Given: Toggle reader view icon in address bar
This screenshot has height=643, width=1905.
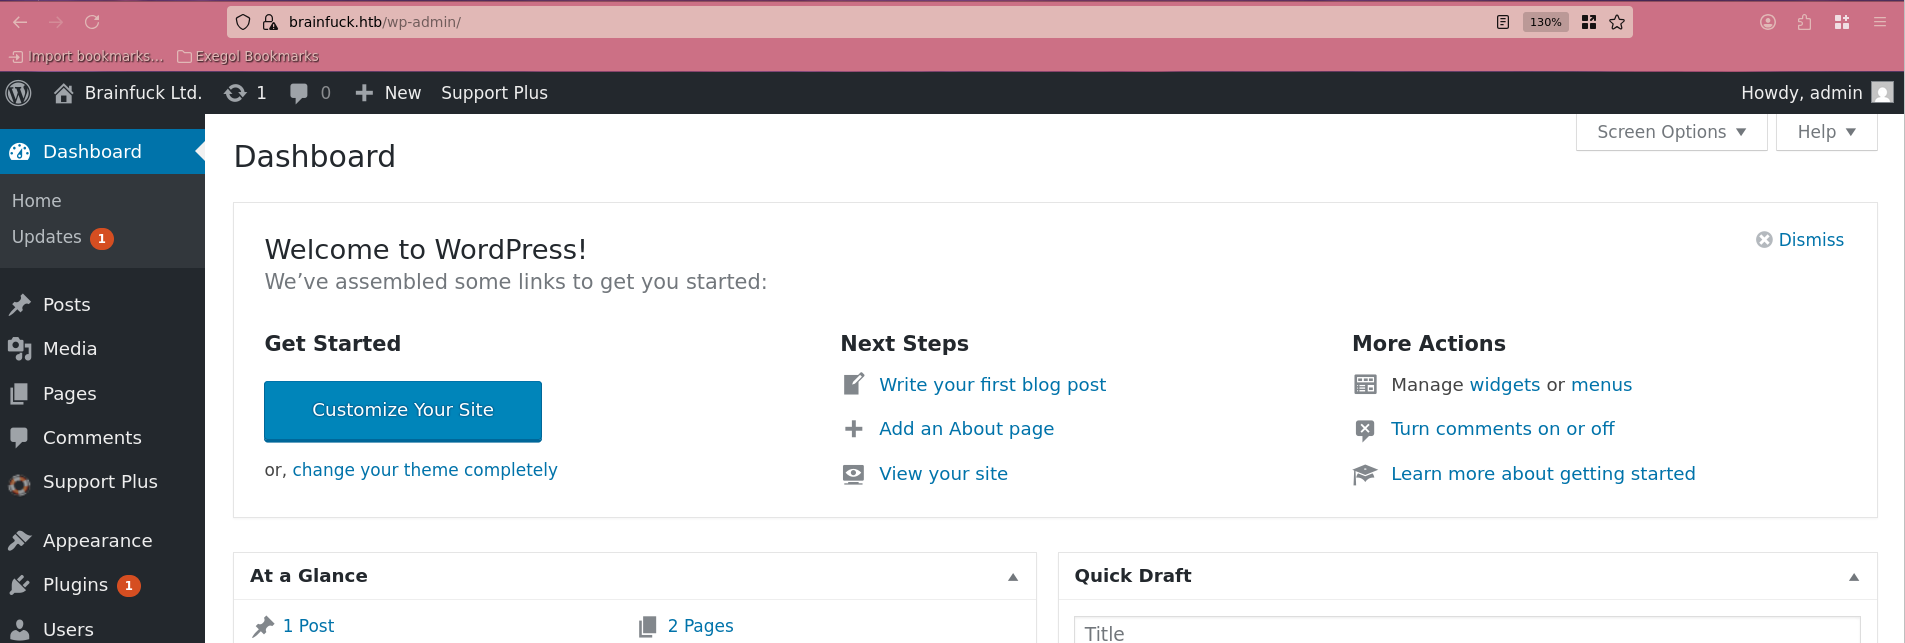Looking at the screenshot, I should pyautogui.click(x=1502, y=22).
